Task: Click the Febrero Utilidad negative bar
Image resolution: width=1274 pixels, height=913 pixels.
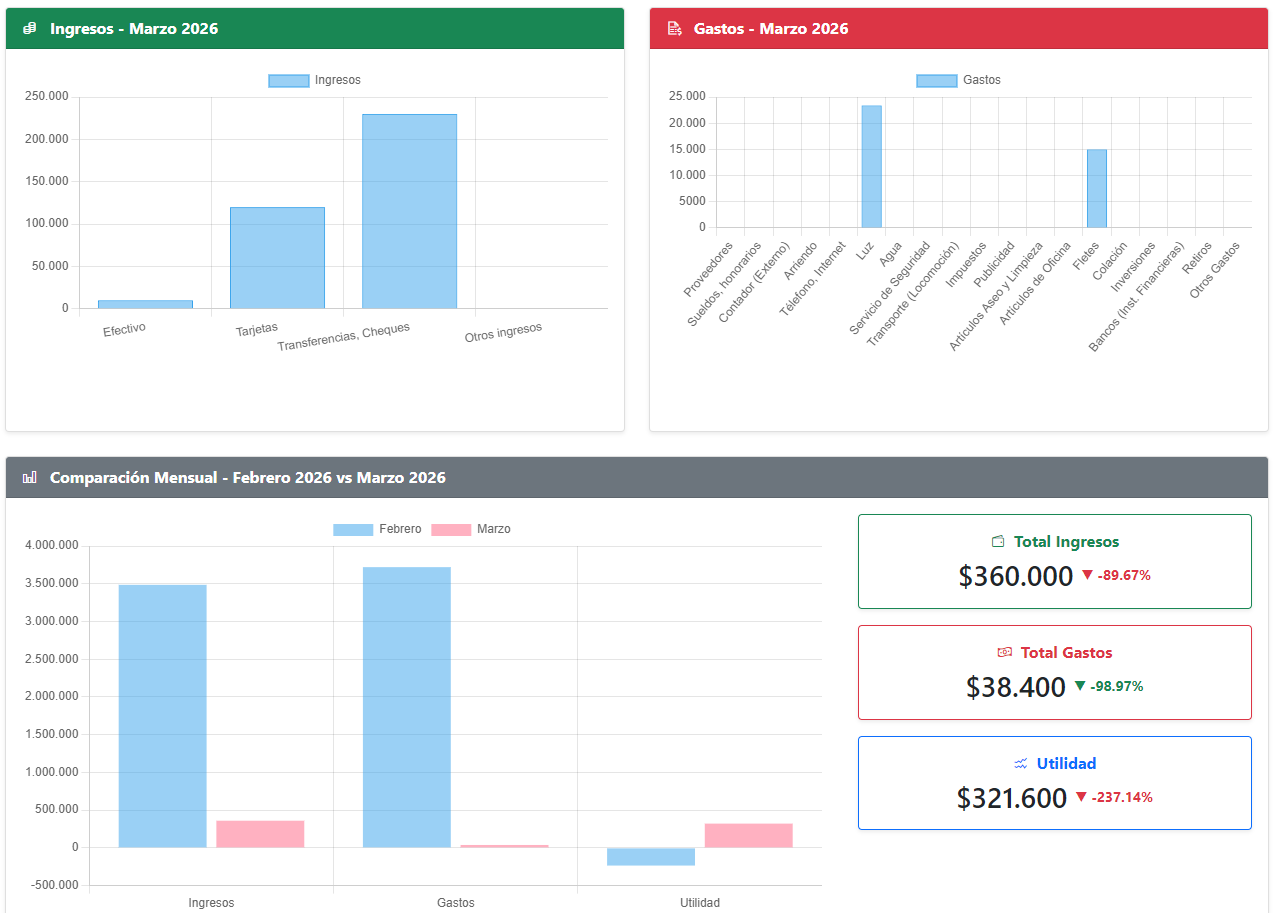Action: [x=651, y=856]
